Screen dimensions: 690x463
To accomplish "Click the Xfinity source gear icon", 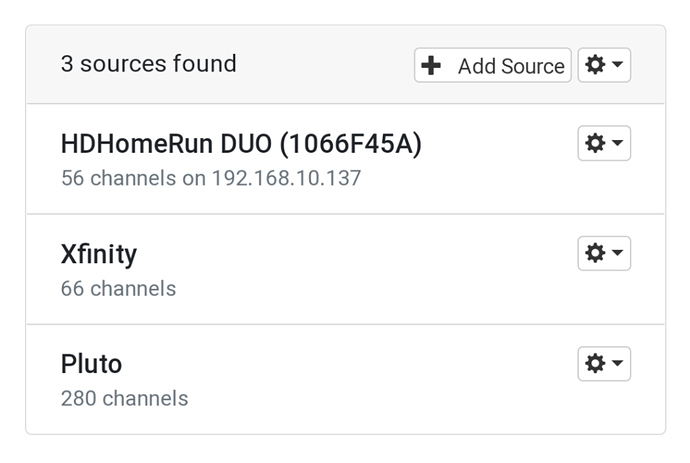I will [x=595, y=254].
